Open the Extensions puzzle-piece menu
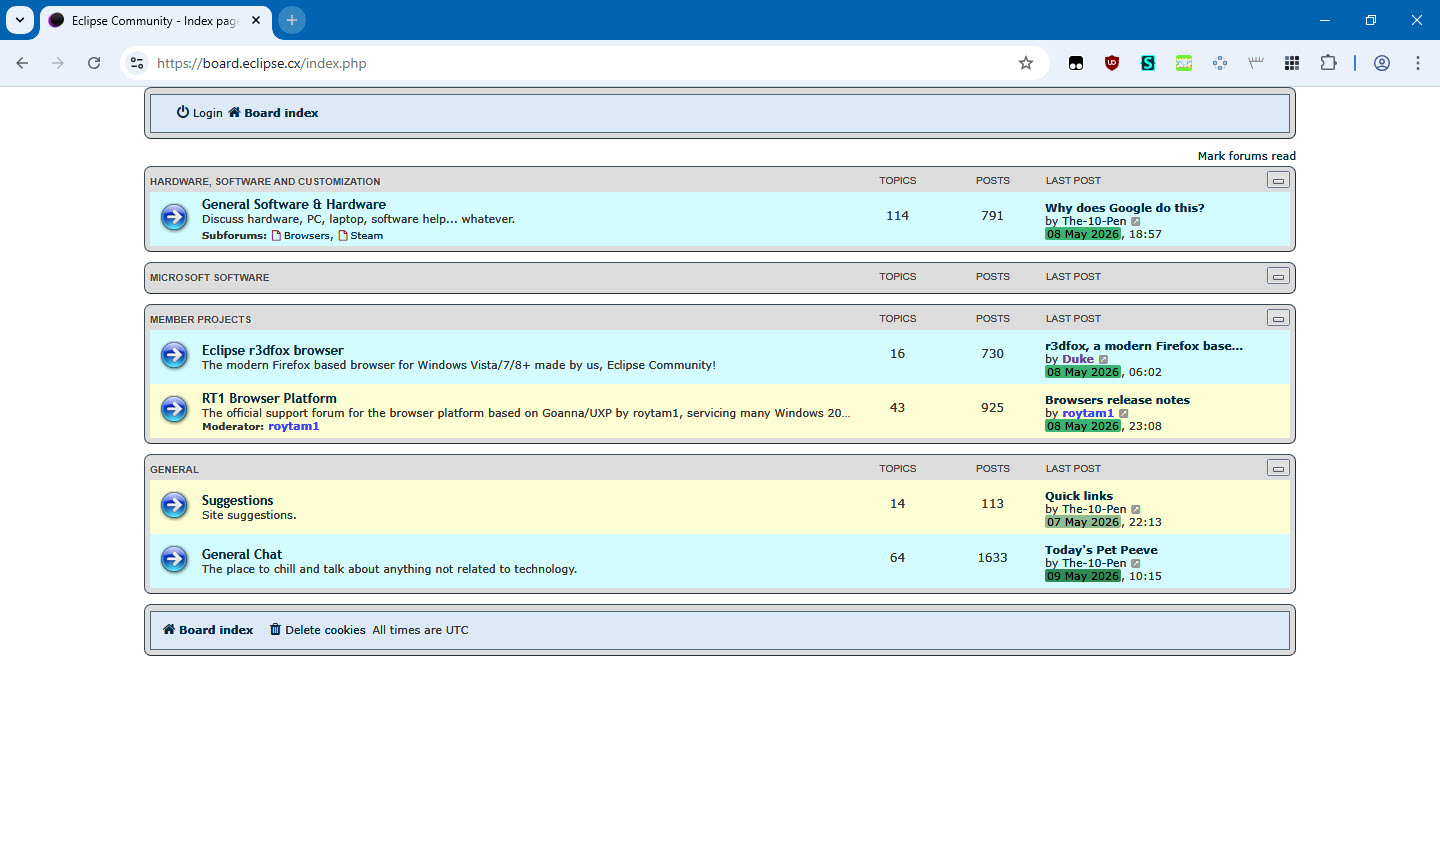The height and width of the screenshot is (860, 1440). tap(1328, 63)
